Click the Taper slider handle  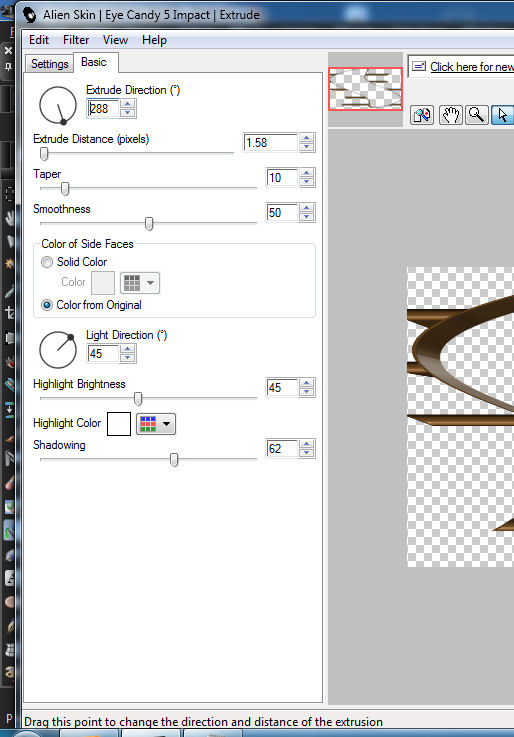point(65,188)
